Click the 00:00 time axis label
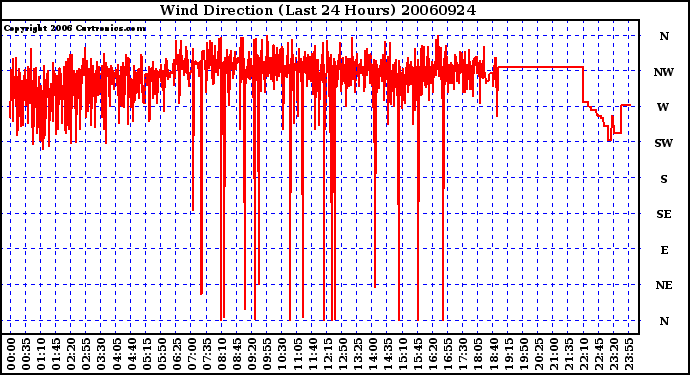 (x=11, y=354)
